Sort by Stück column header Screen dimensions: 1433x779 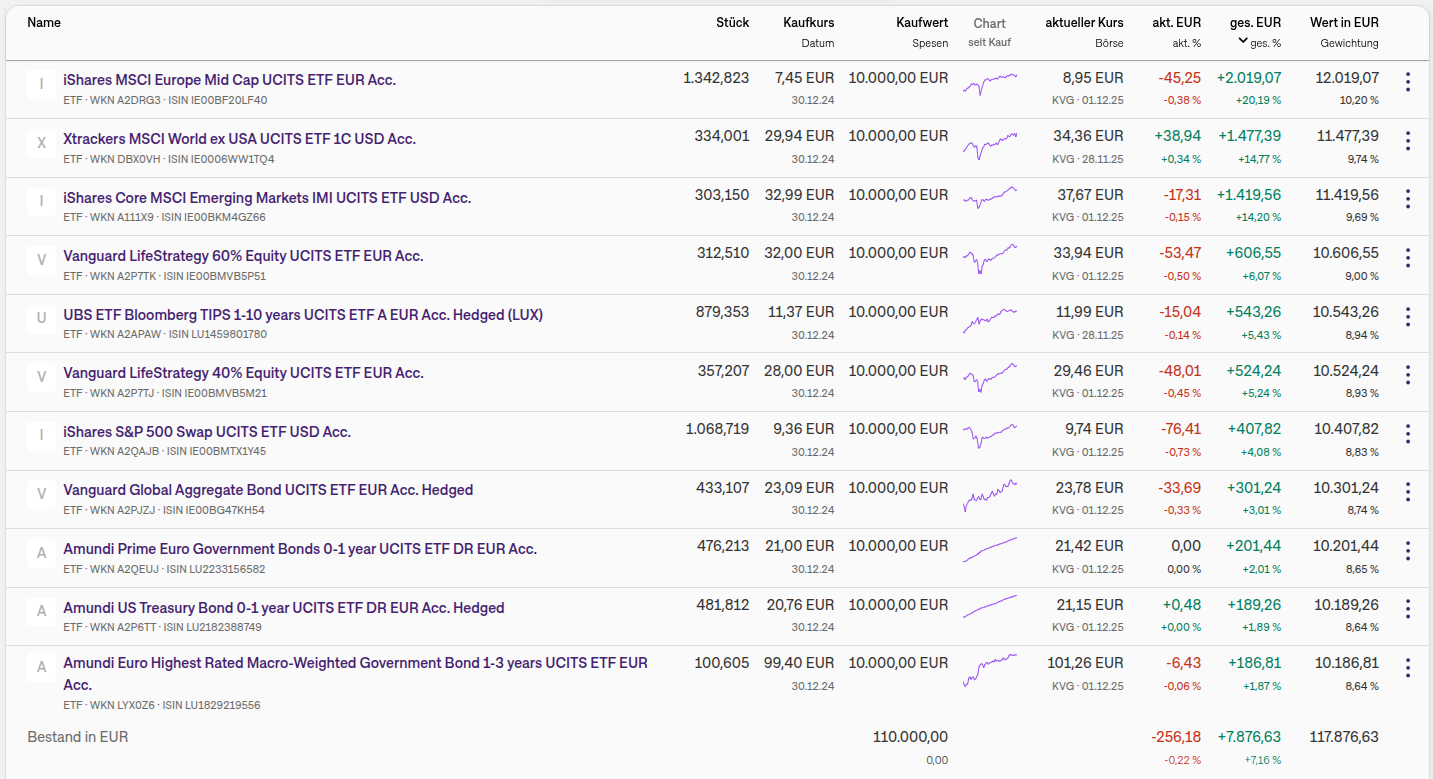click(732, 22)
